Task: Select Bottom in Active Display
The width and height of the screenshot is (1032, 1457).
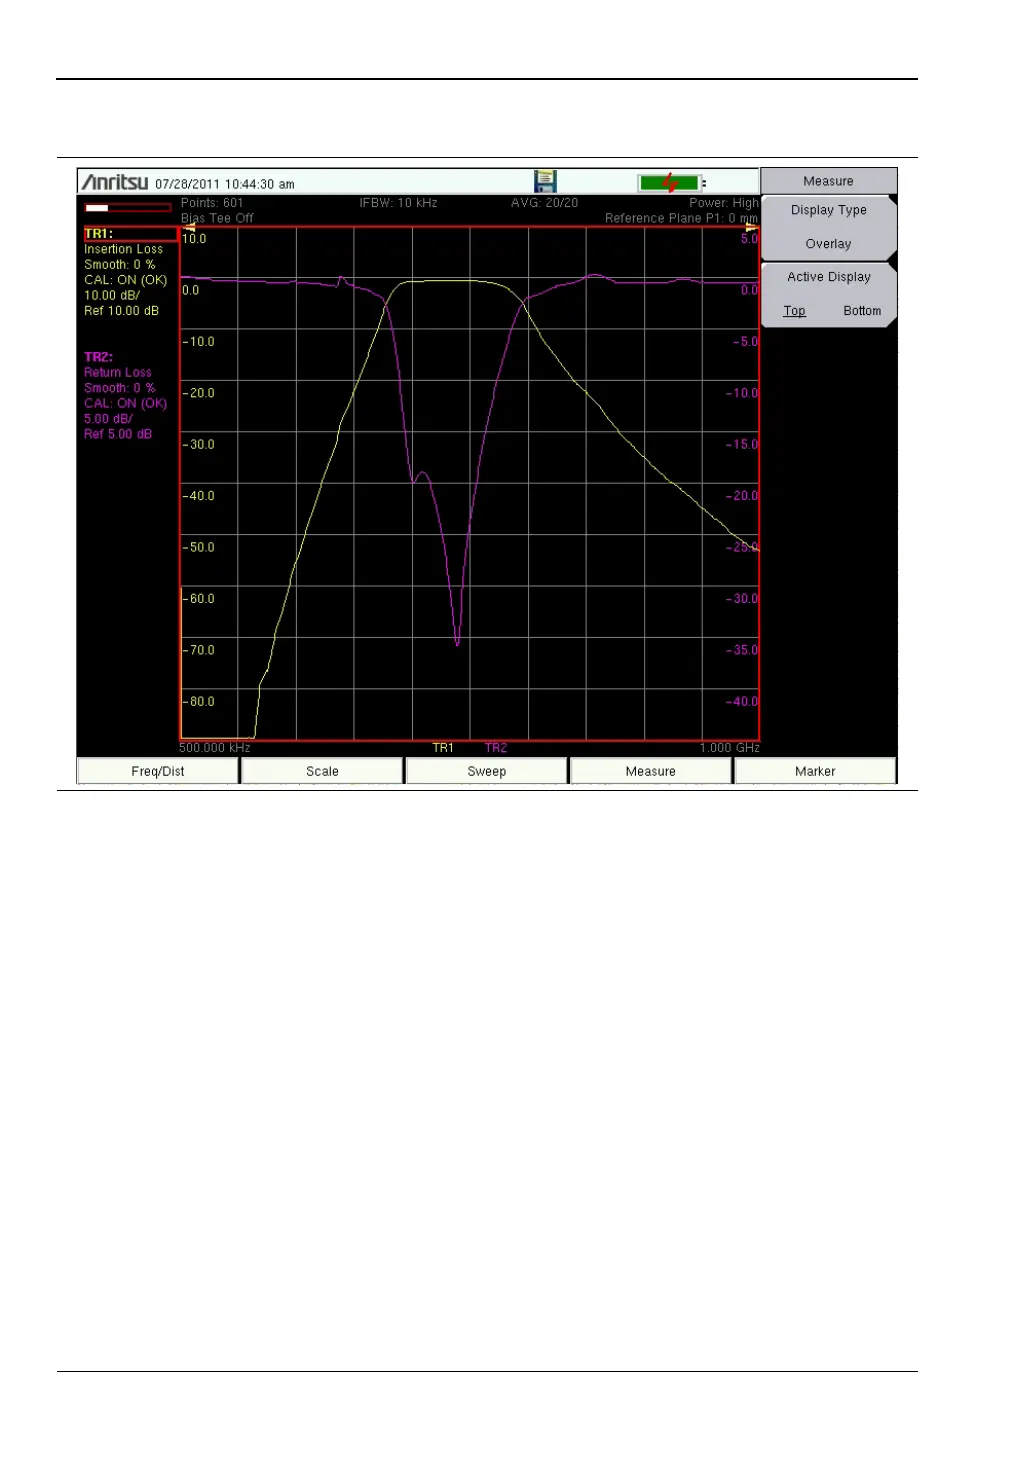Action: click(x=862, y=311)
